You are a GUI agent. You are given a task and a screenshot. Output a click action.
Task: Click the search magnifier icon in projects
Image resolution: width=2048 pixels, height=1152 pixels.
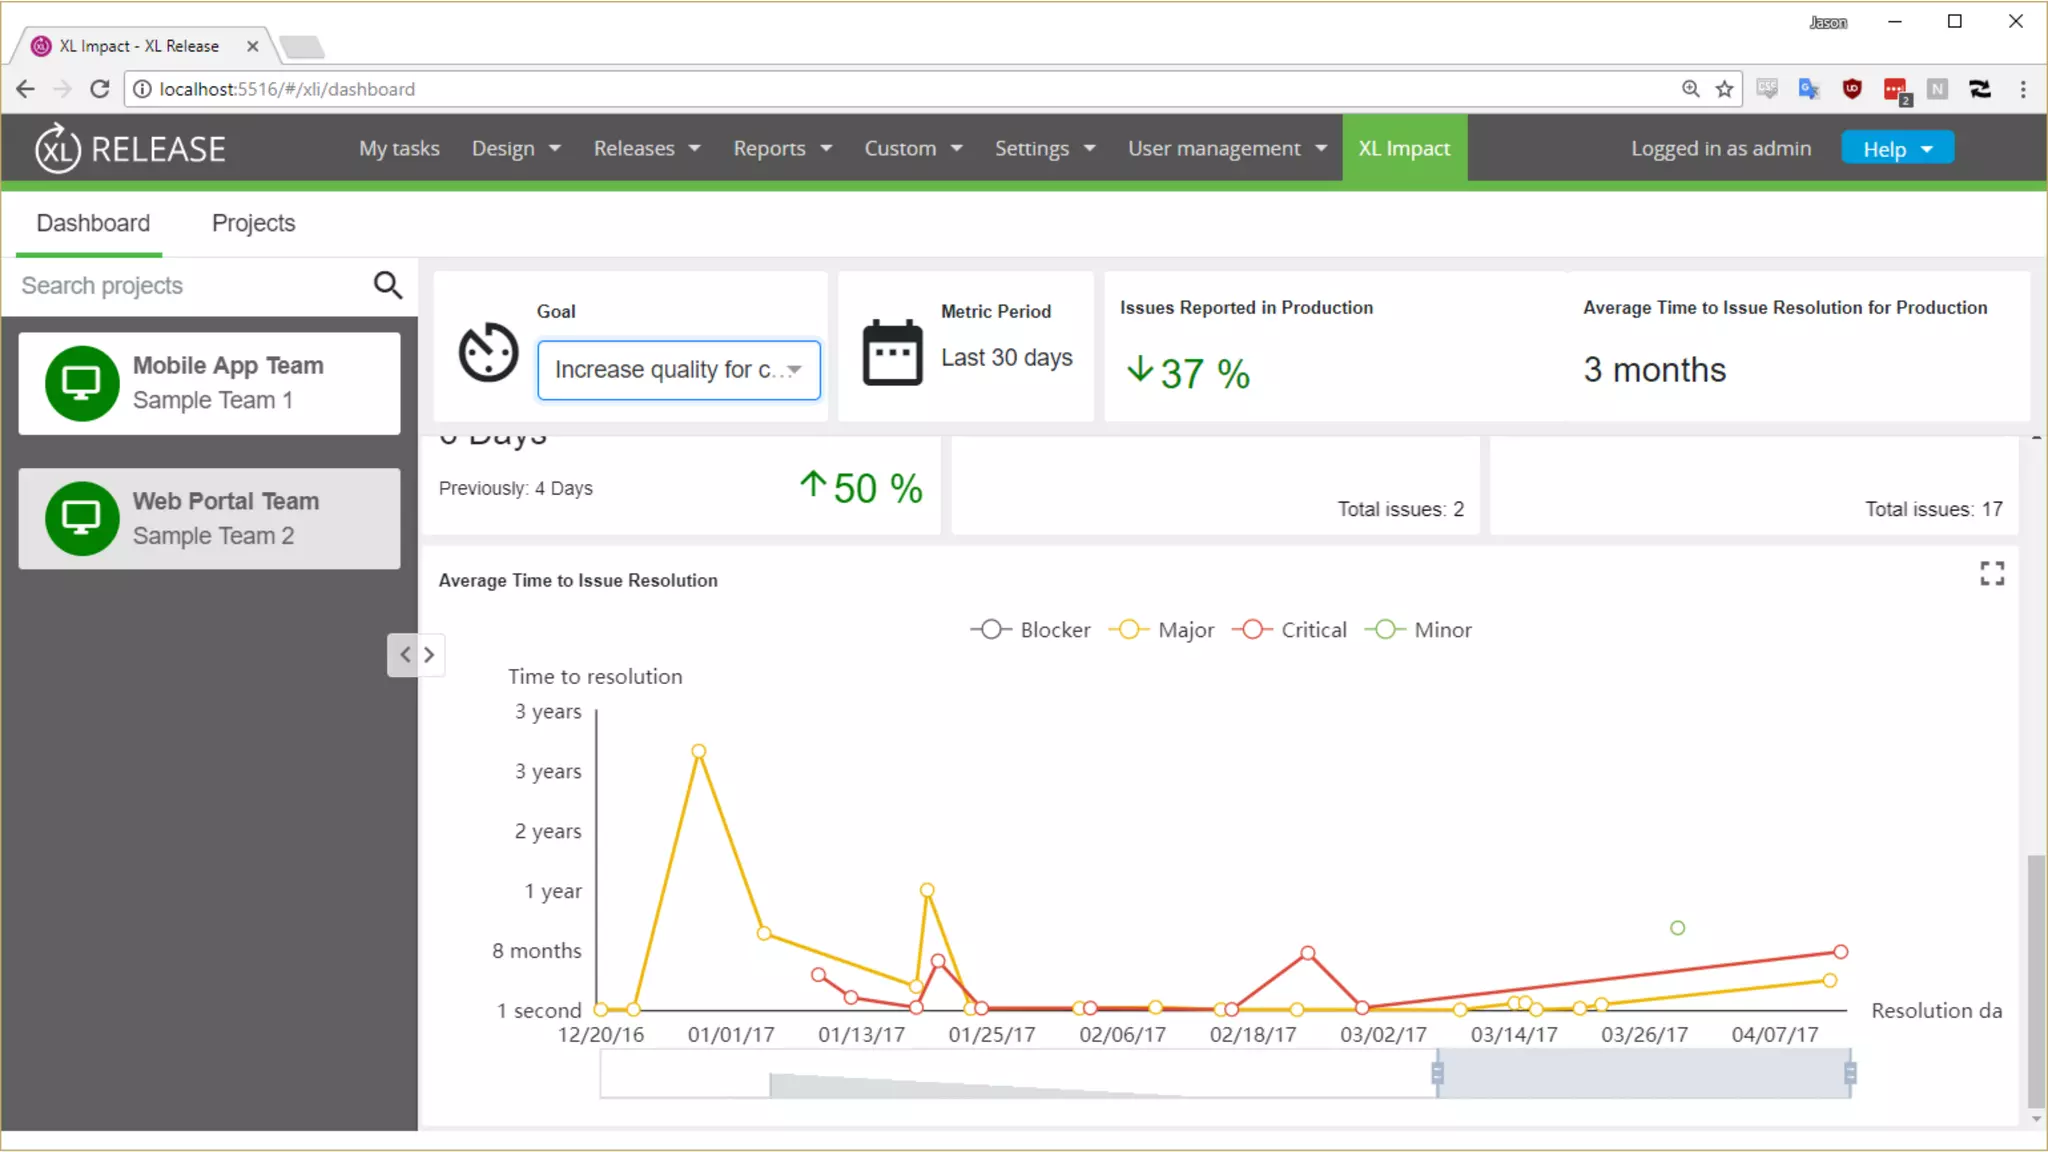pyautogui.click(x=388, y=286)
